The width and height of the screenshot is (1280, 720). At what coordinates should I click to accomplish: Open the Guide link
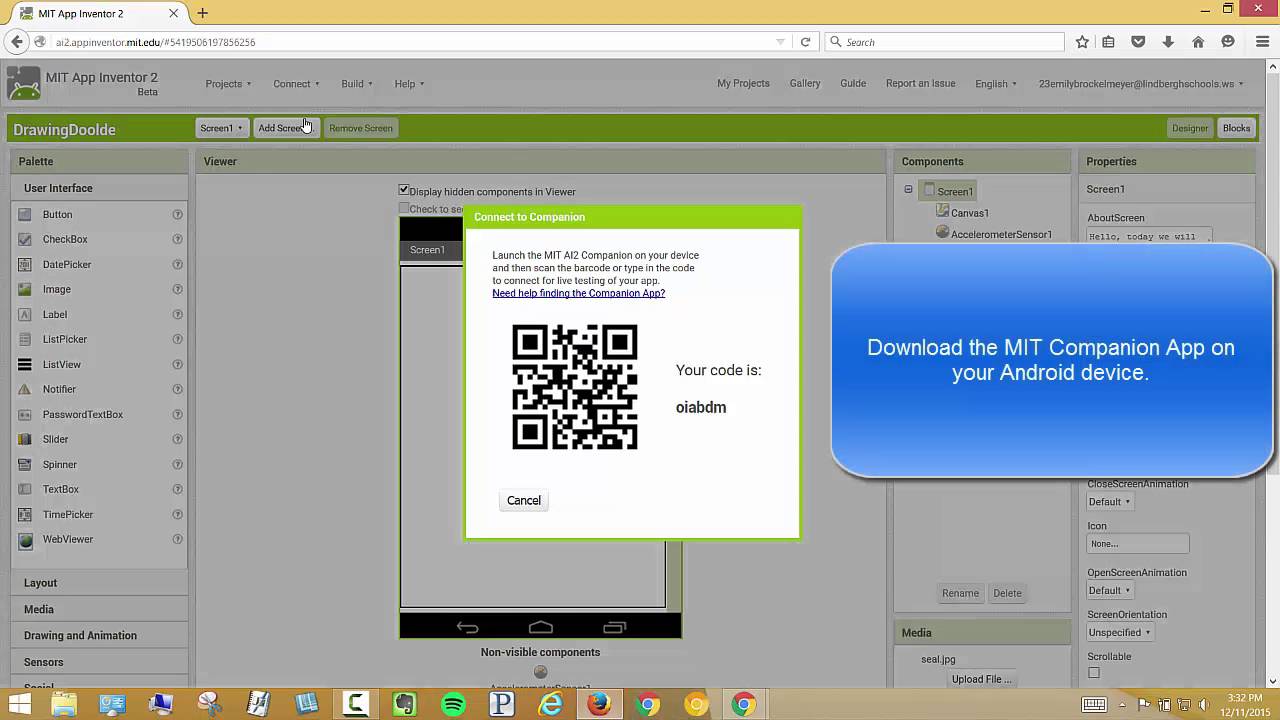853,84
